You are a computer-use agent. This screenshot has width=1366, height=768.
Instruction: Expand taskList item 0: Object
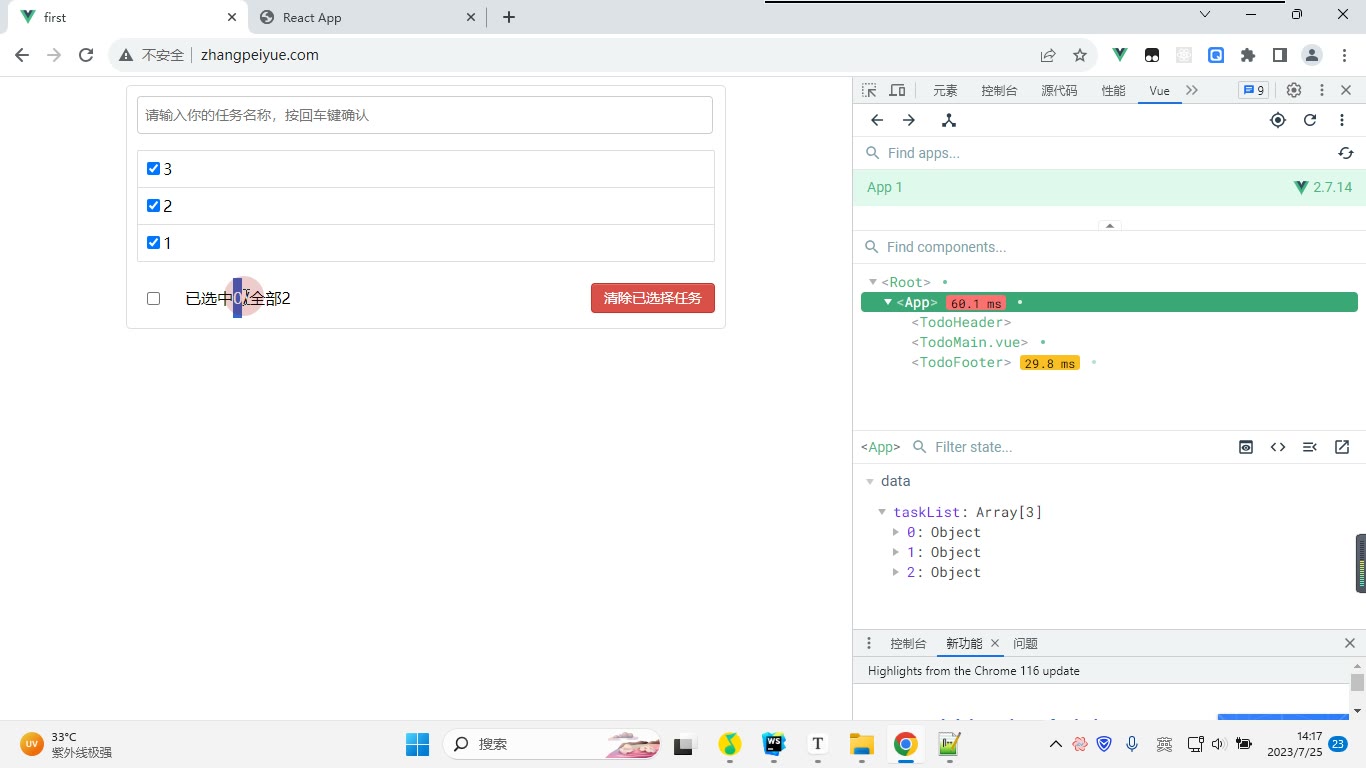pos(897,532)
